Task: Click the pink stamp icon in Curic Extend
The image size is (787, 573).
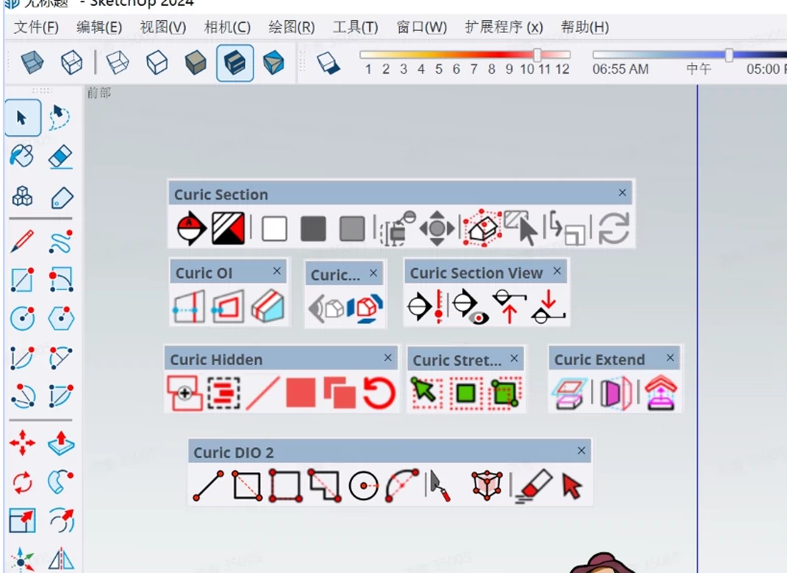Action: pos(661,392)
